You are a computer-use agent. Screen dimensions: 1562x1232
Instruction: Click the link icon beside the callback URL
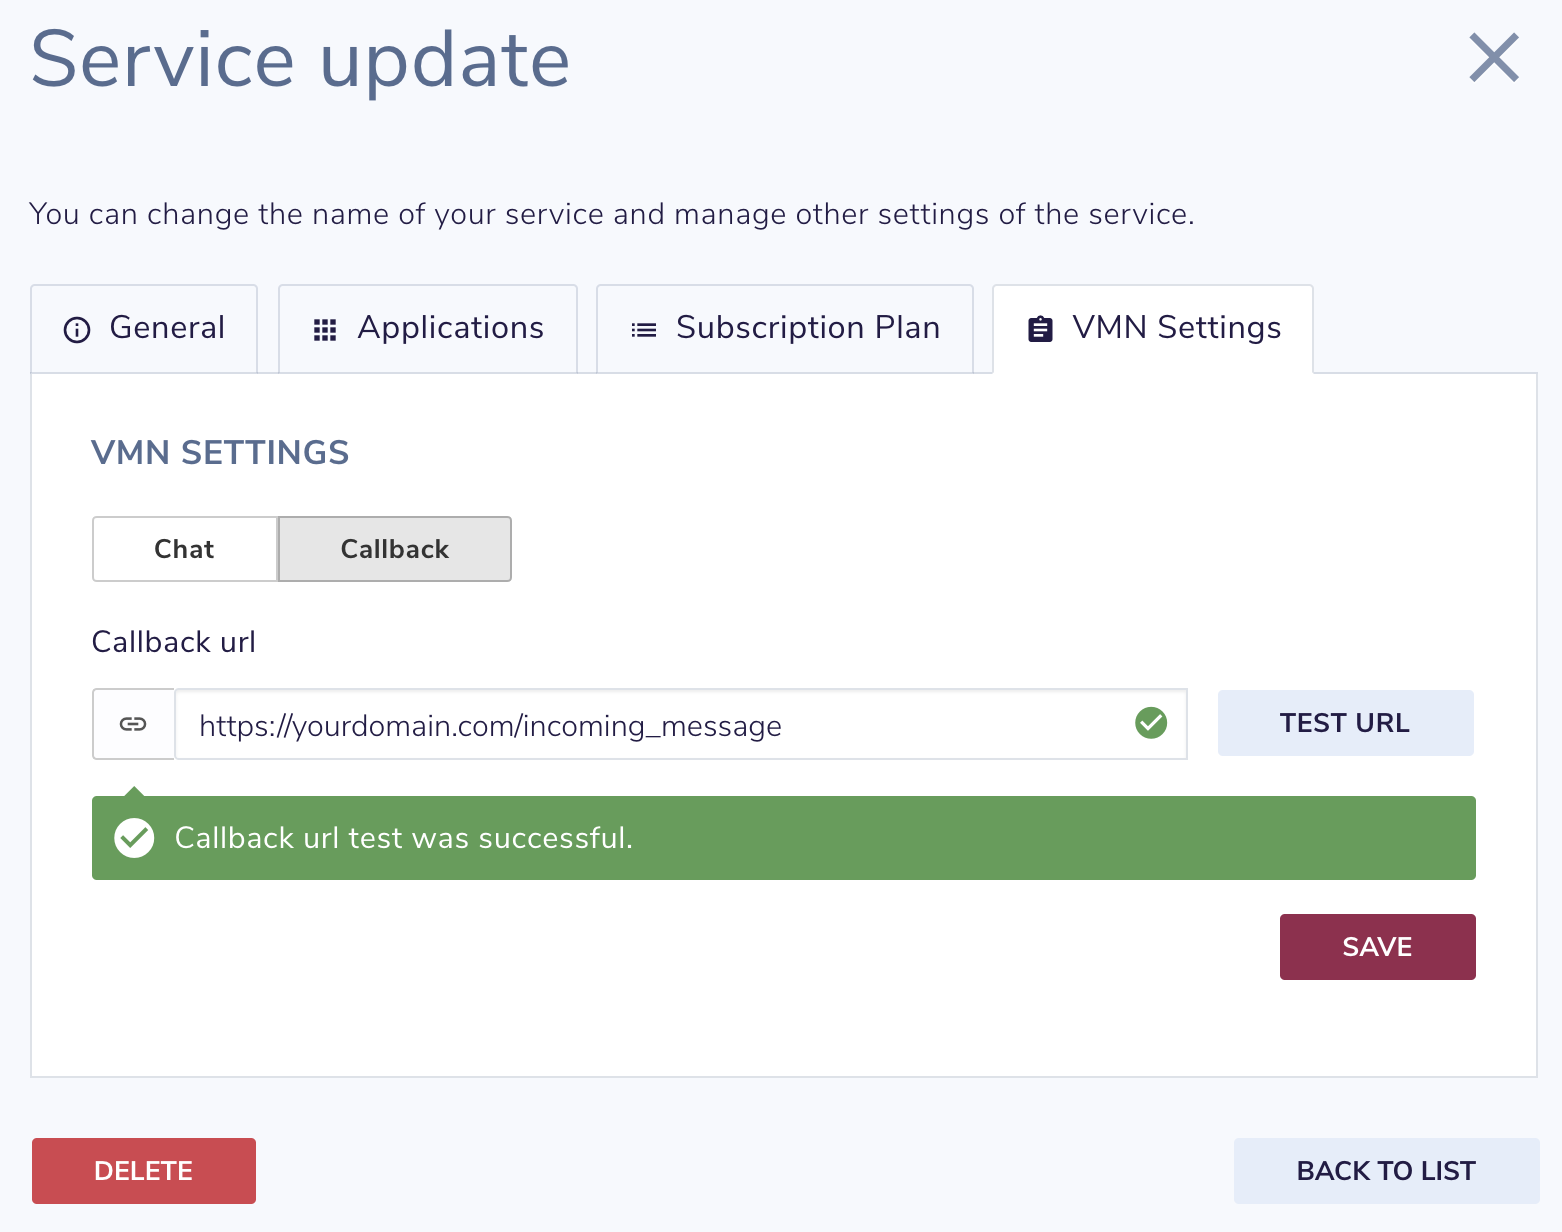[x=133, y=723]
